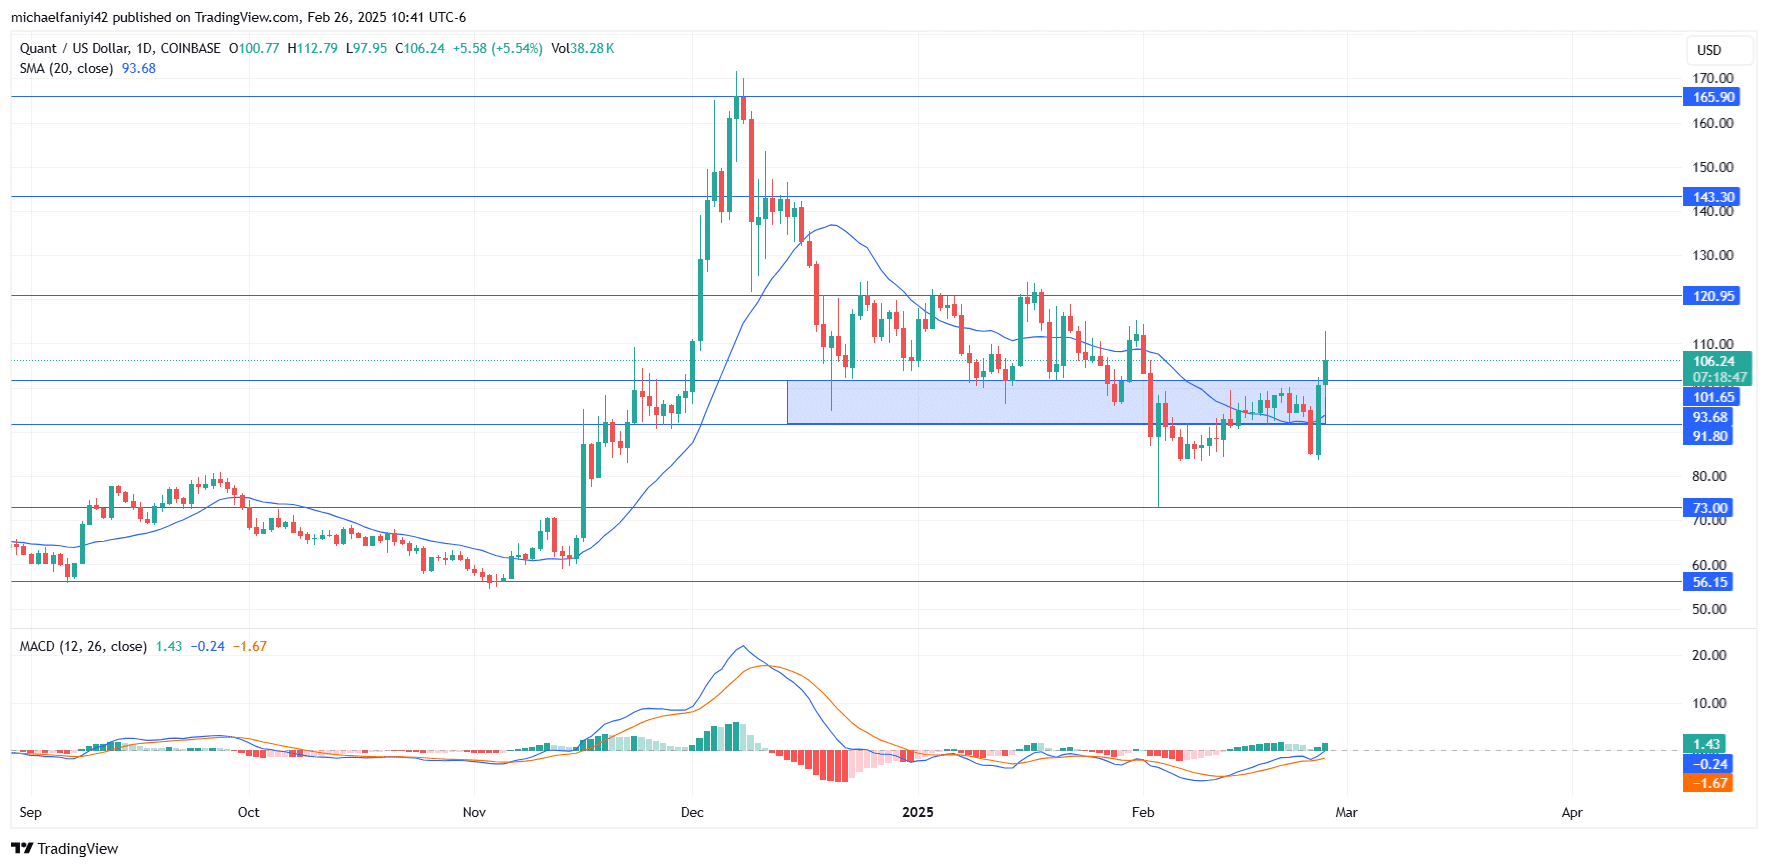The width and height of the screenshot is (1768, 868).
Task: Click the published on TradingView.com header text
Action: pyautogui.click(x=206, y=17)
